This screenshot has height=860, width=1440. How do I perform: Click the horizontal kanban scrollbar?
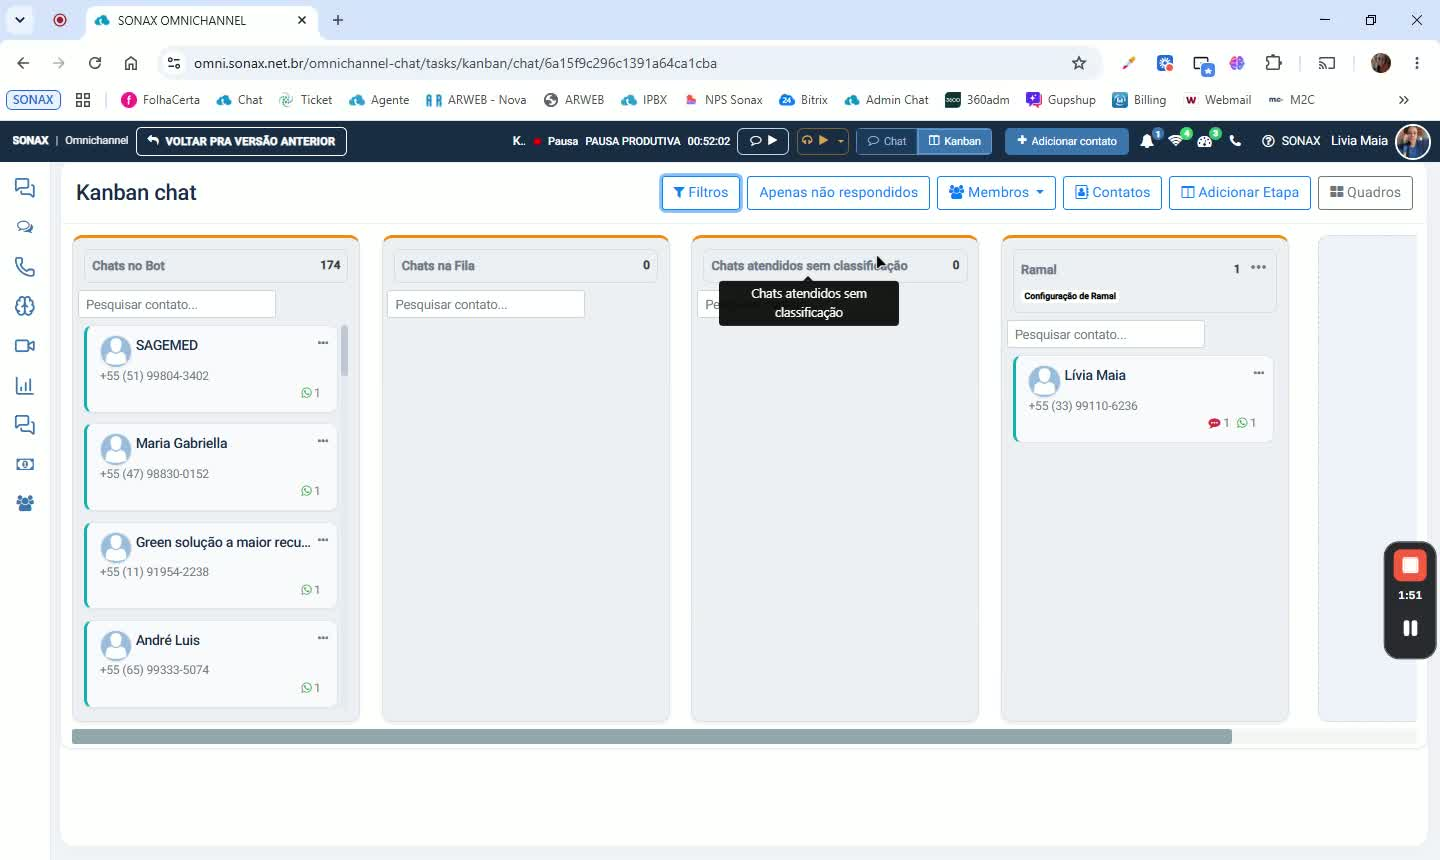click(x=652, y=737)
